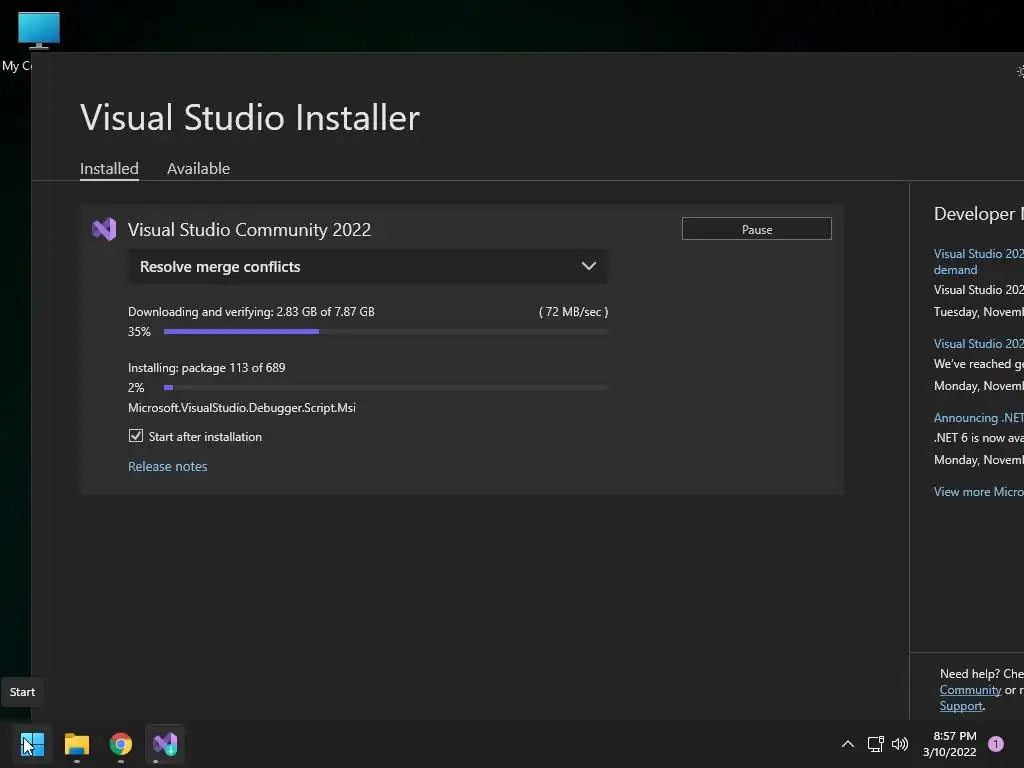Show hidden icons in the system tray
The image size is (1024, 768).
(848, 744)
